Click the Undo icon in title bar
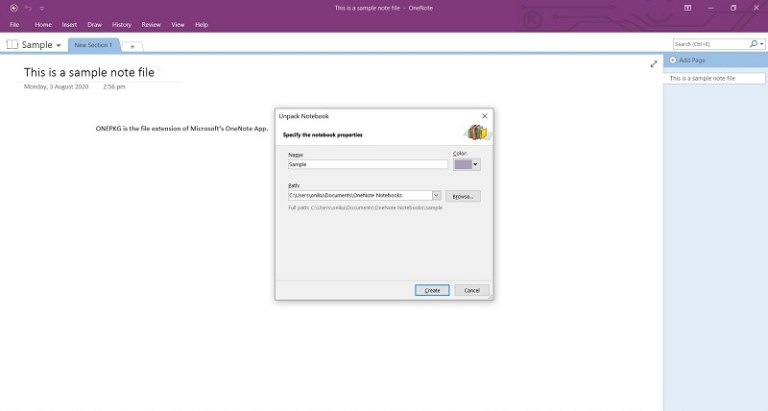This screenshot has width=768, height=411. point(28,8)
